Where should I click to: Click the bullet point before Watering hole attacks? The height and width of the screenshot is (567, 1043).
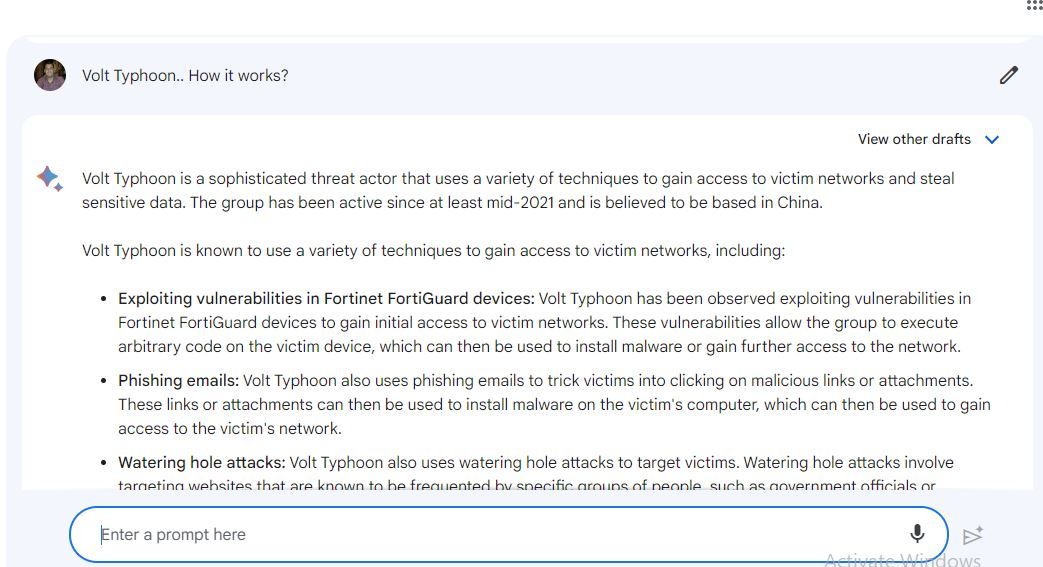coord(104,463)
